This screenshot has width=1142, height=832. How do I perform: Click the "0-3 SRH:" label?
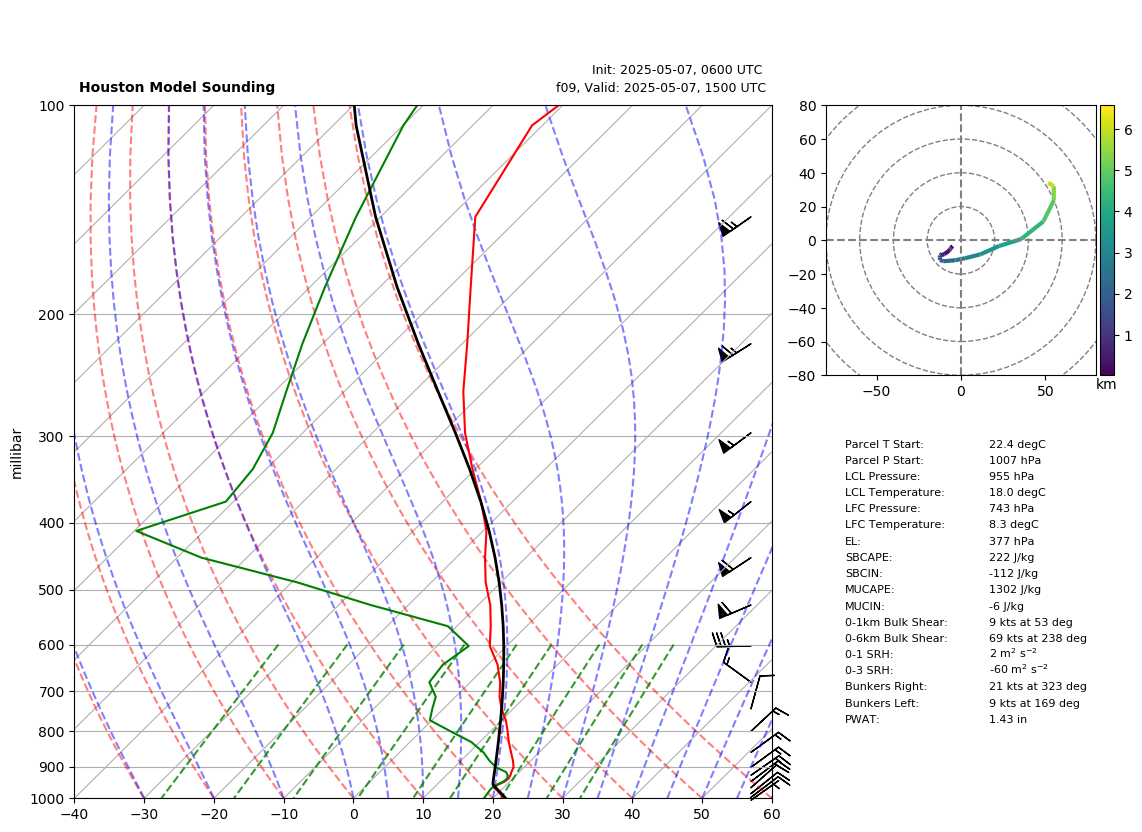(x=868, y=670)
